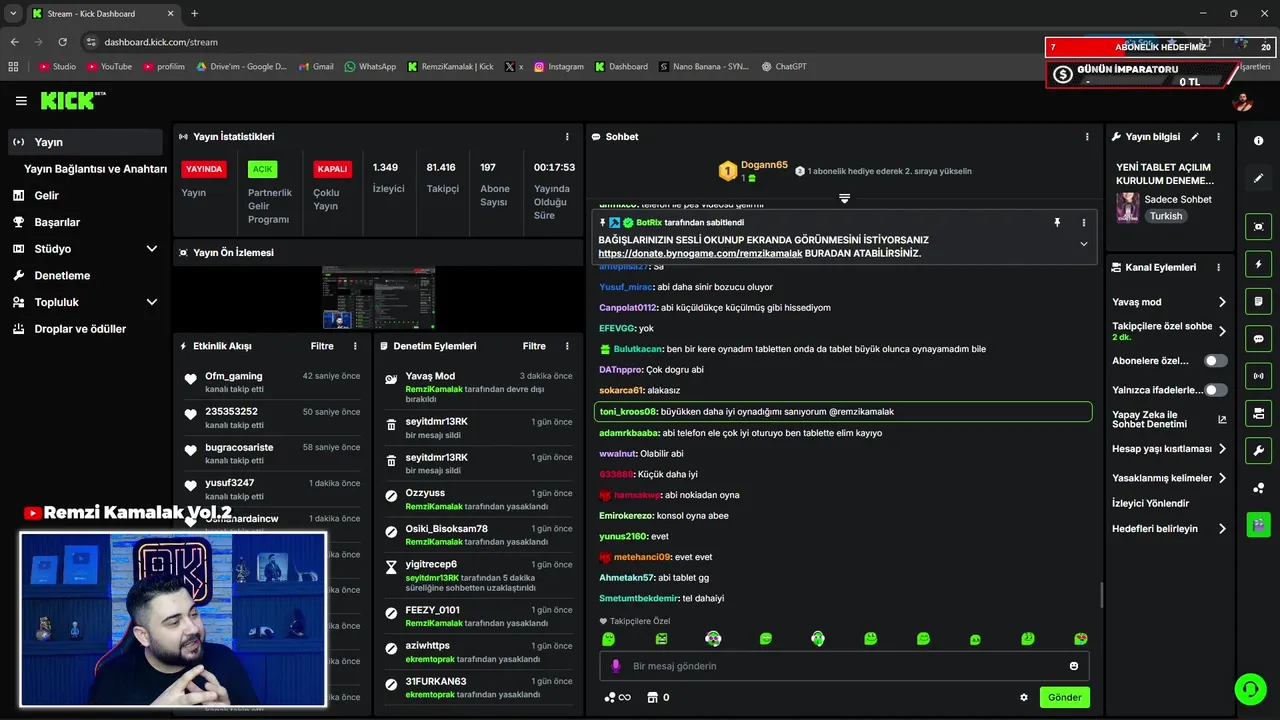Viewport: 1280px width, 720px height.
Task: Toggle Yalnızca ifadelerle switch
Action: [1215, 390]
